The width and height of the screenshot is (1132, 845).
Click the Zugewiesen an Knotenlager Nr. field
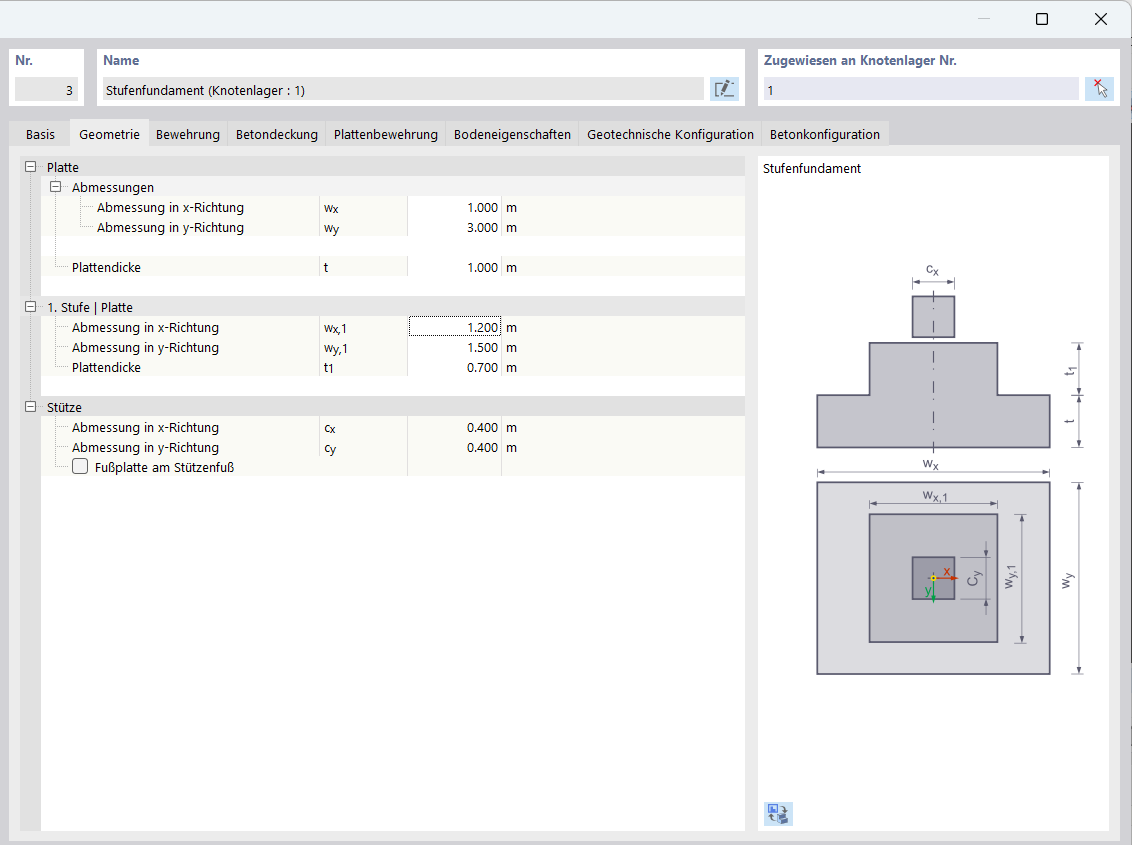tap(921, 90)
